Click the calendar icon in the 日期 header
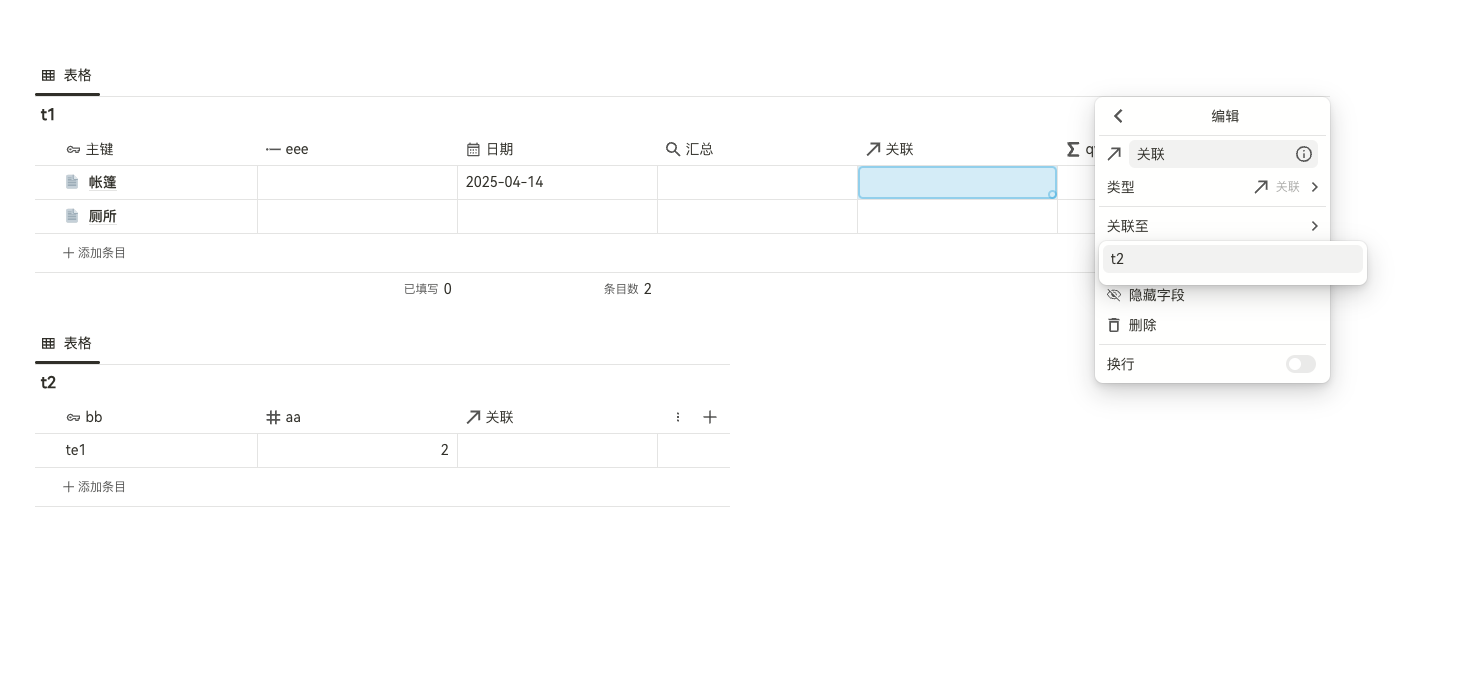The width and height of the screenshot is (1480, 679). (473, 149)
